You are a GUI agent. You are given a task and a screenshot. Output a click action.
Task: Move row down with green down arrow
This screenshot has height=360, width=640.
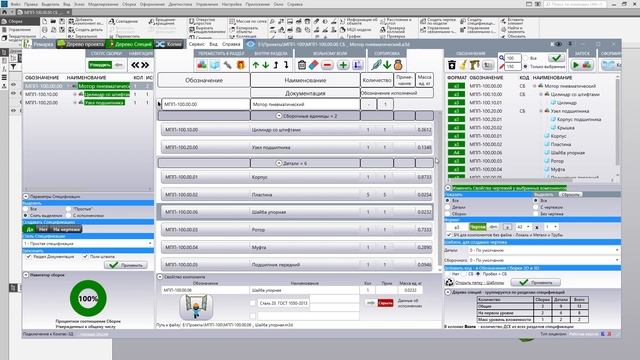click(266, 65)
